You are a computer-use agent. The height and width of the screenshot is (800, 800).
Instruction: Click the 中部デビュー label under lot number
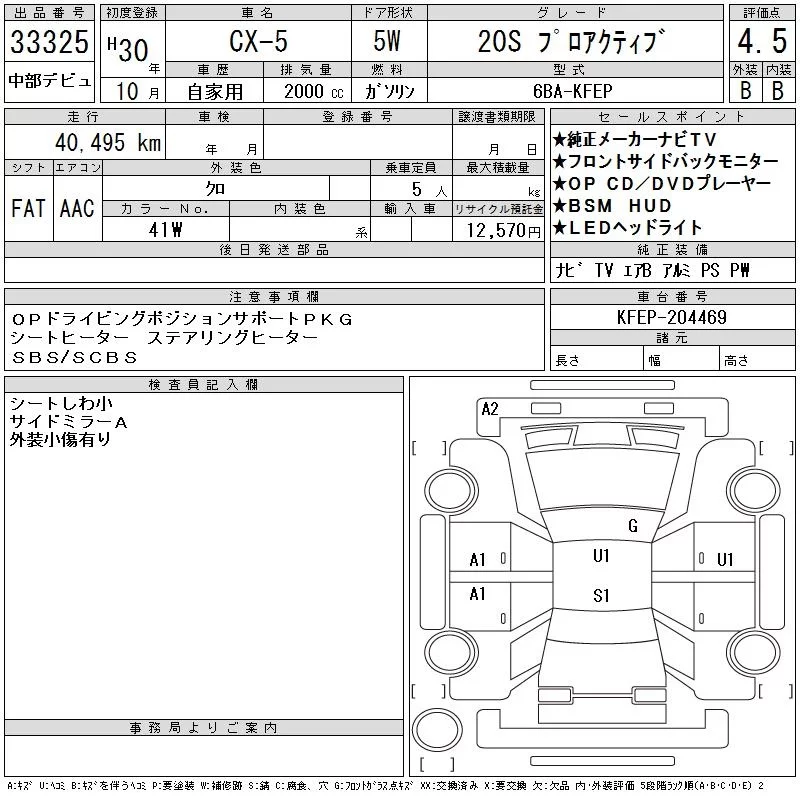click(49, 81)
